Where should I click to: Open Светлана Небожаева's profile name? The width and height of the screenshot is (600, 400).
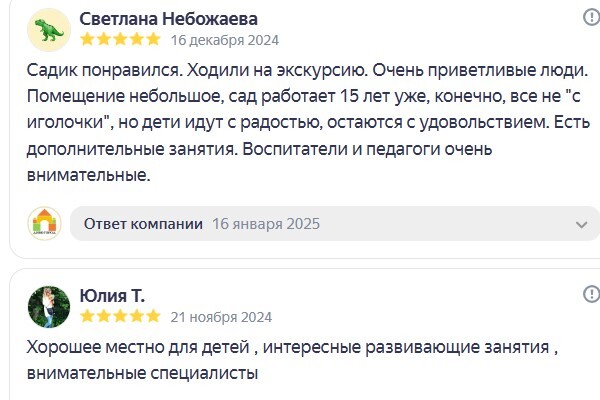tap(168, 19)
